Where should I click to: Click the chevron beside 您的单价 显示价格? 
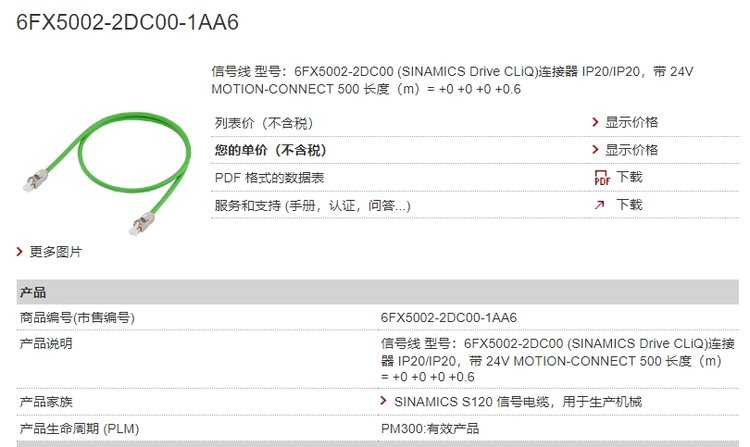pos(596,150)
